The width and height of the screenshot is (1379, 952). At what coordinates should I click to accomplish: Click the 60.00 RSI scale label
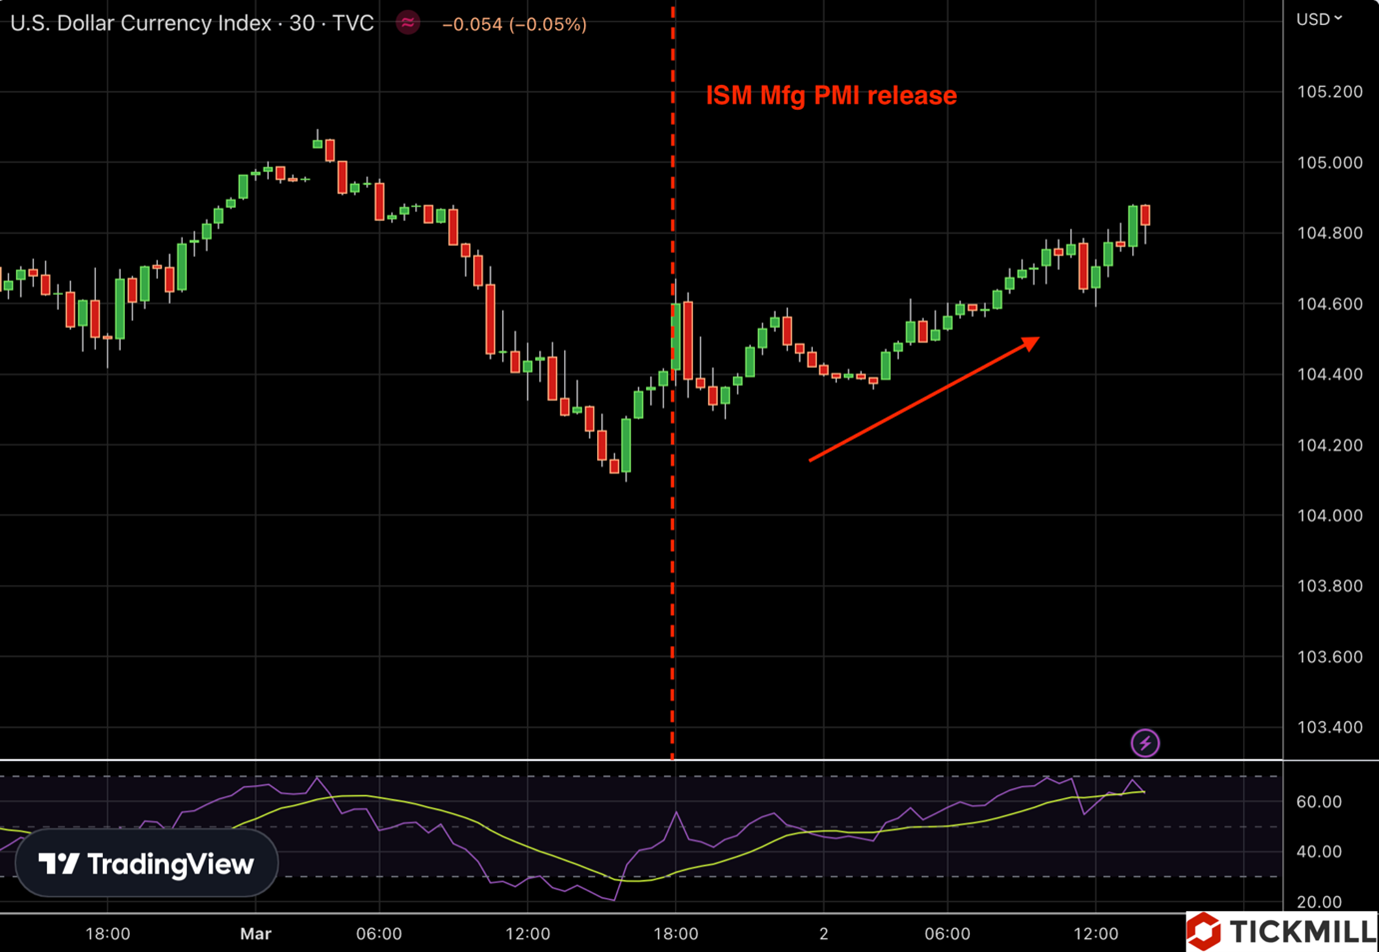(x=1319, y=802)
